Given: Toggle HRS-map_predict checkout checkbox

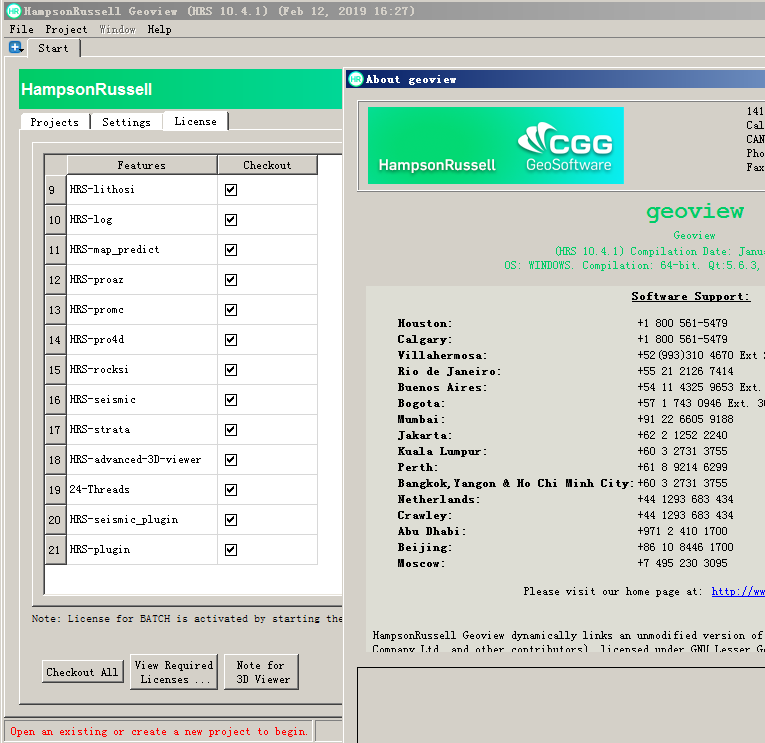Looking at the screenshot, I should 231,250.
